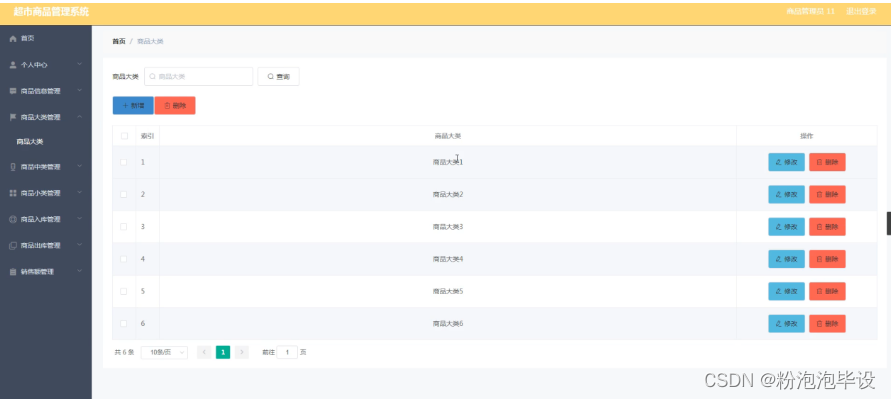The image size is (891, 399).
Task: Click the 操作 column header
Action: pyautogui.click(x=806, y=136)
